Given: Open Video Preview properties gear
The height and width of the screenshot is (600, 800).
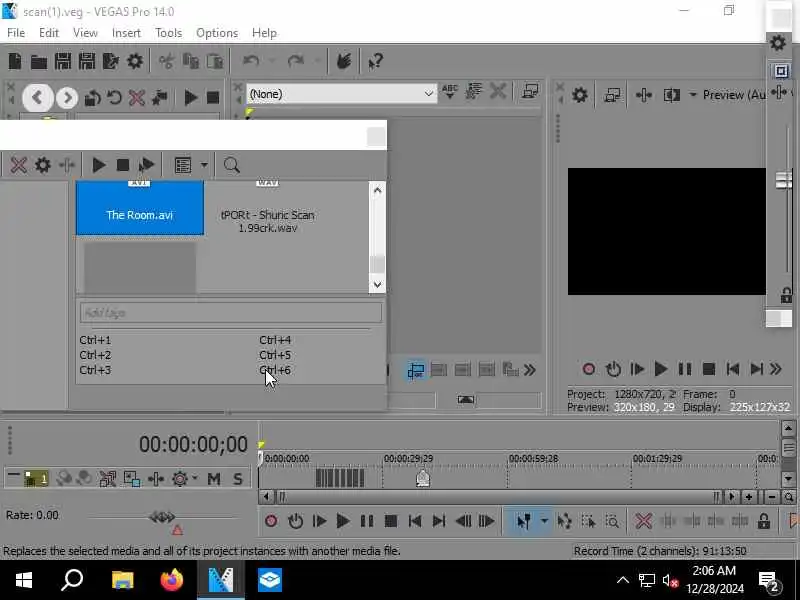Looking at the screenshot, I should pyautogui.click(x=580, y=95).
